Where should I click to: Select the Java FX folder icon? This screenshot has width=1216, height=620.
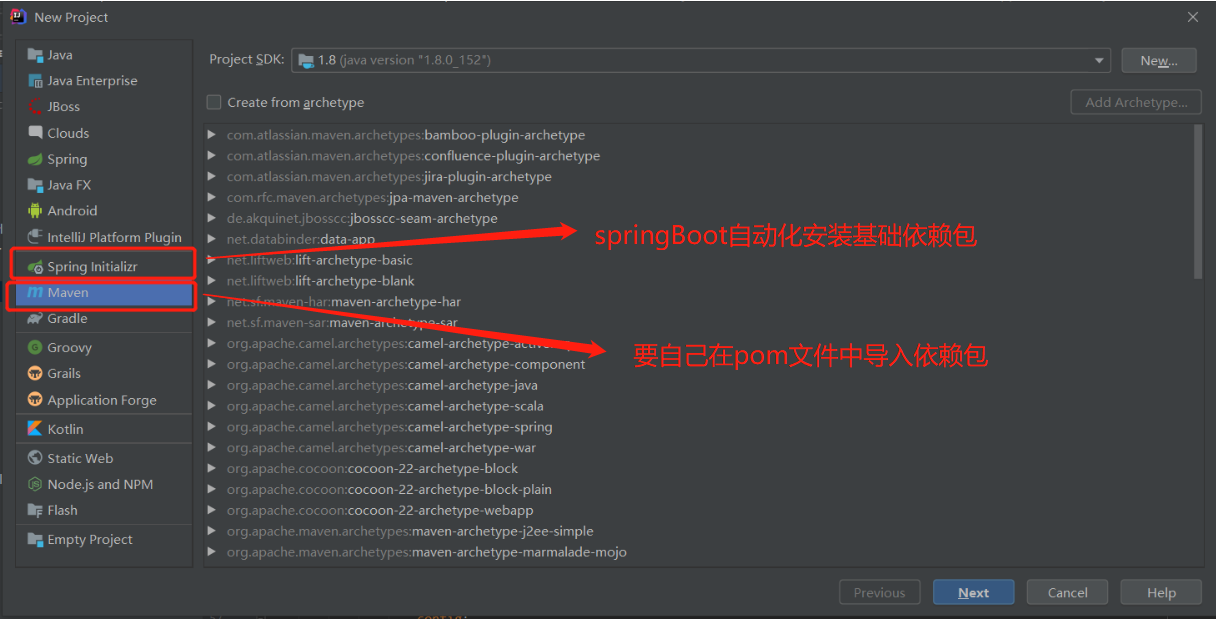pyautogui.click(x=36, y=185)
